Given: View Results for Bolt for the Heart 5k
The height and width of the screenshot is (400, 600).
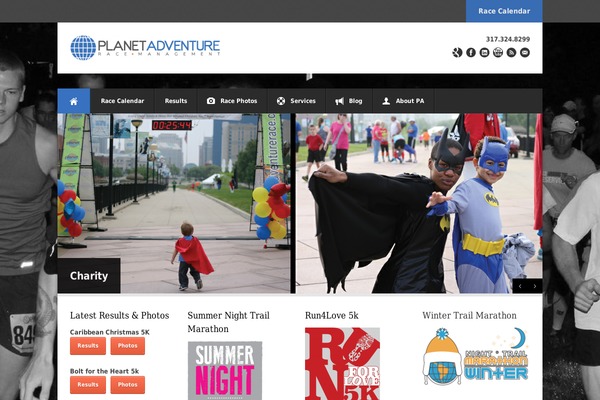Looking at the screenshot, I should click(x=88, y=385).
